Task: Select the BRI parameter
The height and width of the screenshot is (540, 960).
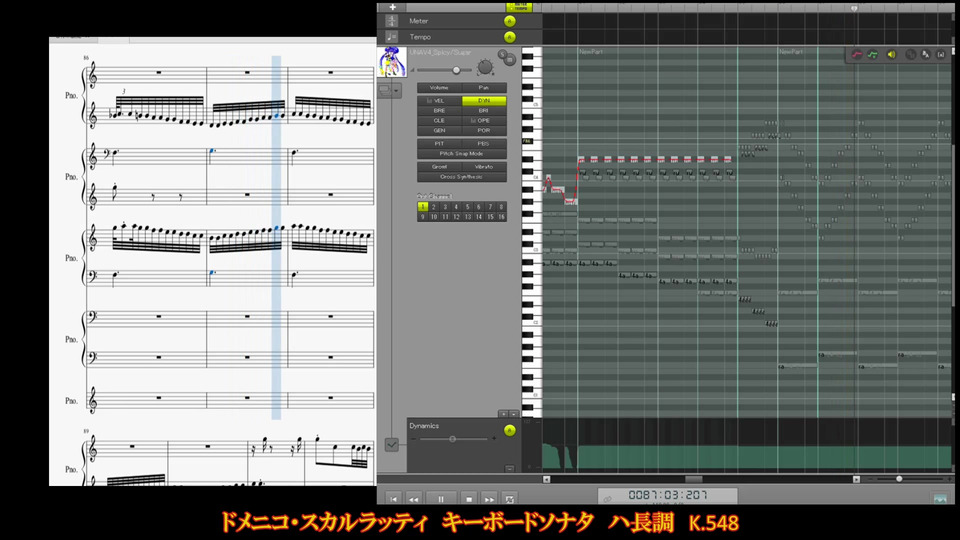Action: (484, 111)
